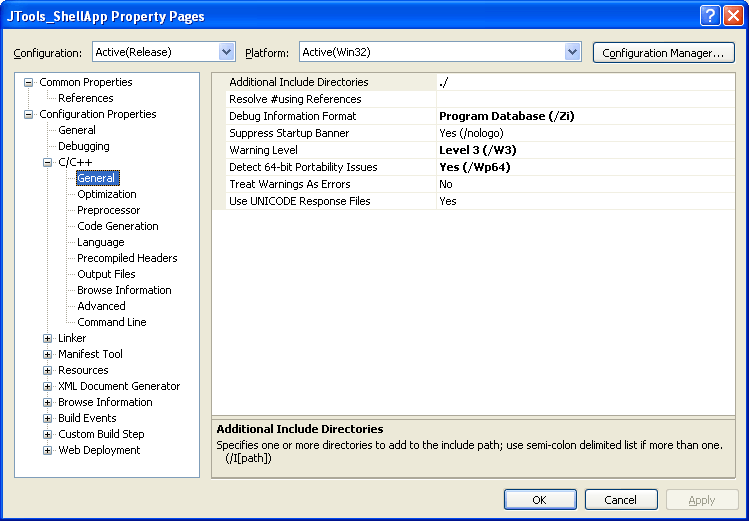
Task: Expand the Web Deployment node
Action: click(47, 450)
